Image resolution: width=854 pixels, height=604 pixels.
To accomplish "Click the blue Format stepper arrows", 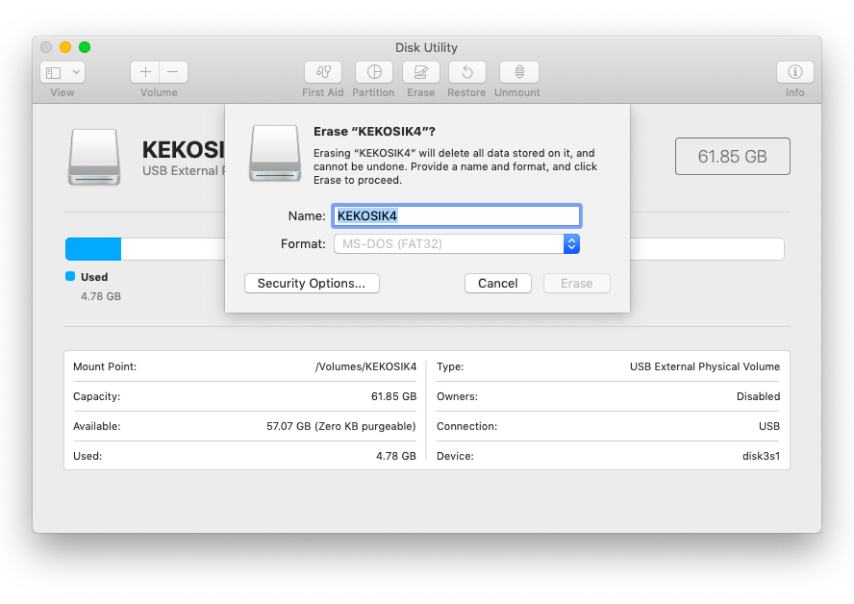I will point(571,244).
